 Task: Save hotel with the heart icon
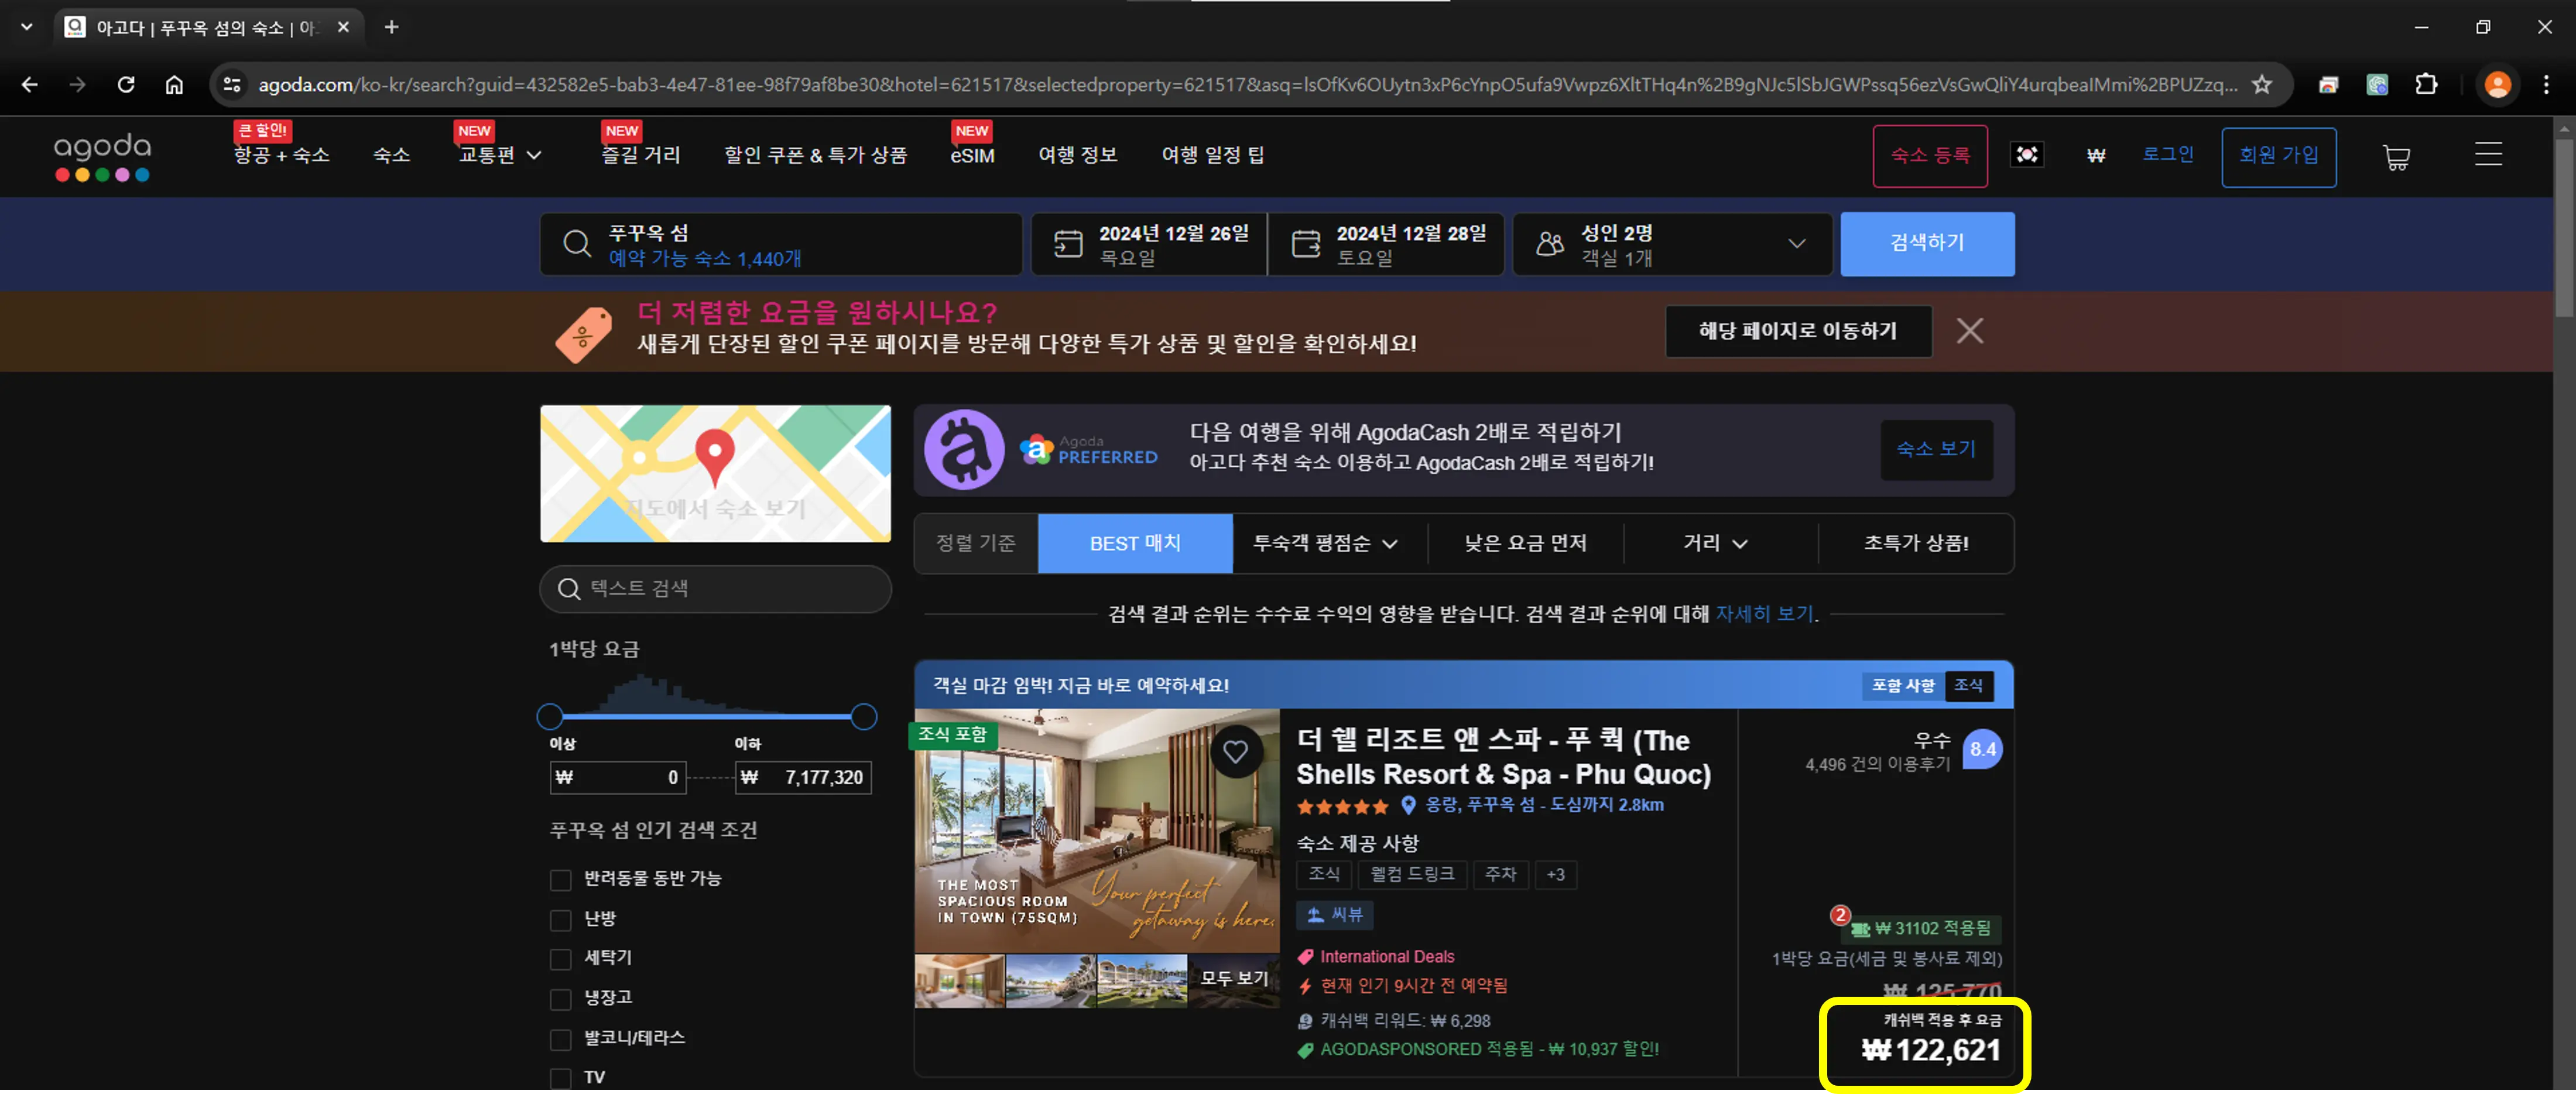click(x=1235, y=751)
